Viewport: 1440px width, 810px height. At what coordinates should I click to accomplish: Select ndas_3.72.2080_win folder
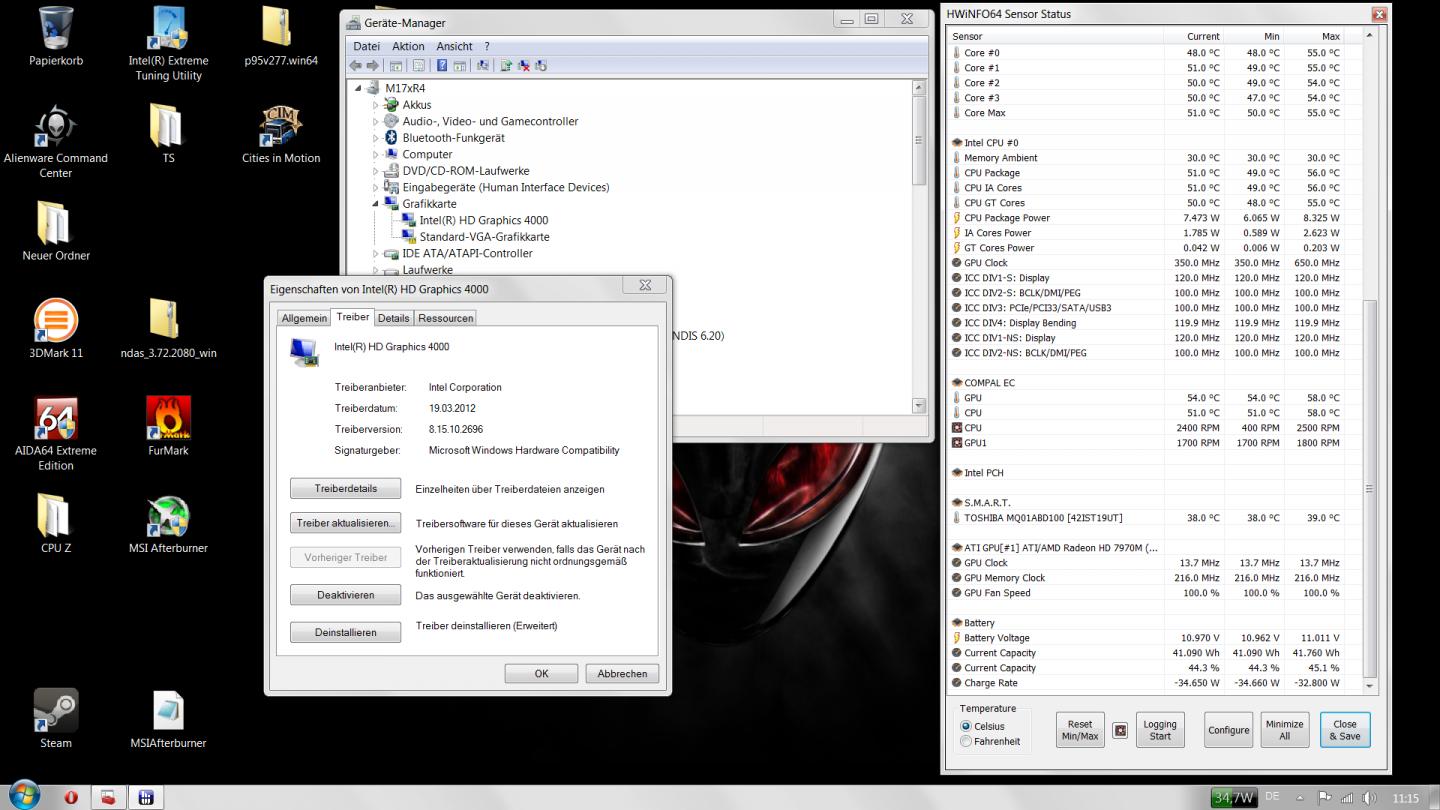(168, 329)
